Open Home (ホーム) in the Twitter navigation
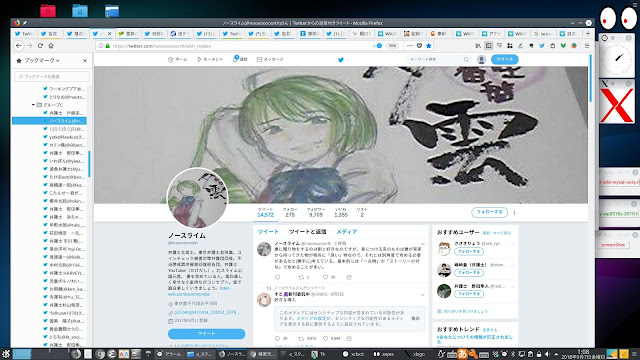640x360 pixels. (x=178, y=60)
